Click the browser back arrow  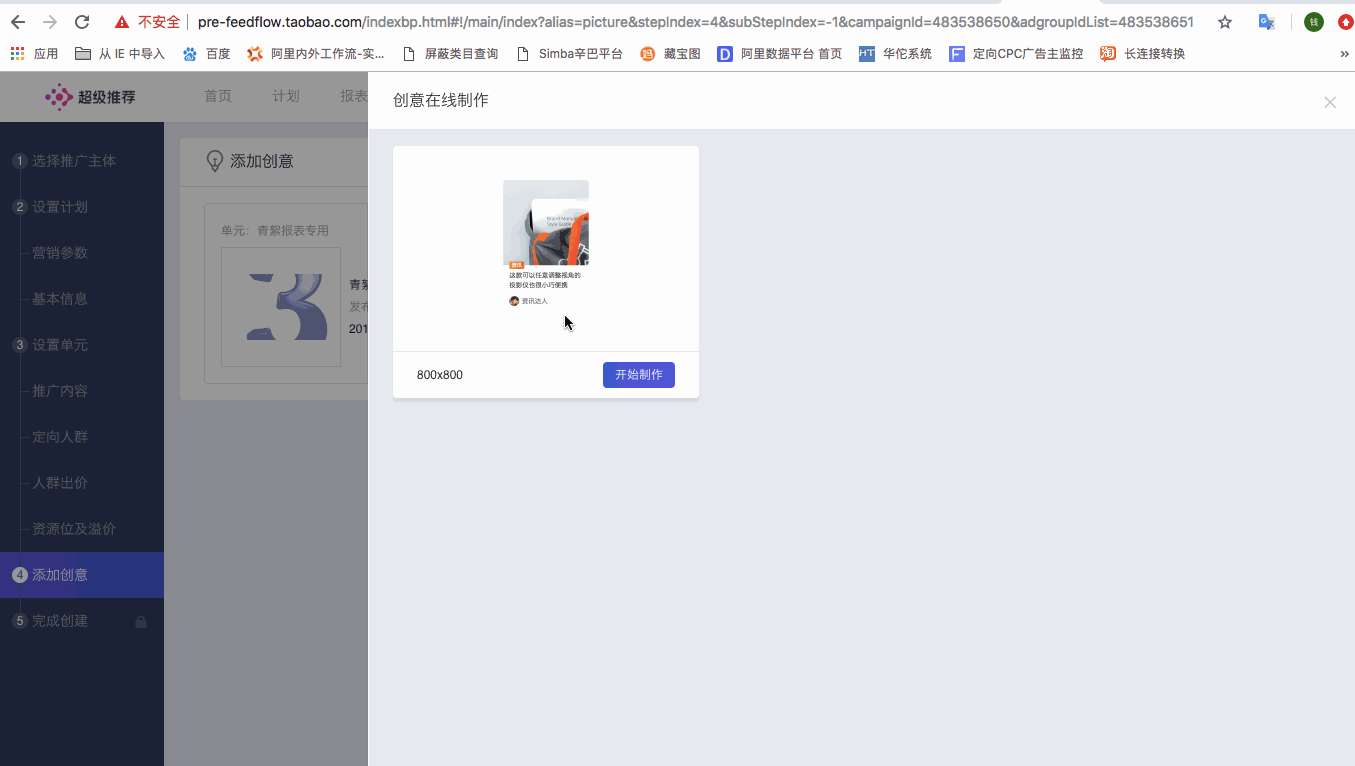click(x=17, y=22)
